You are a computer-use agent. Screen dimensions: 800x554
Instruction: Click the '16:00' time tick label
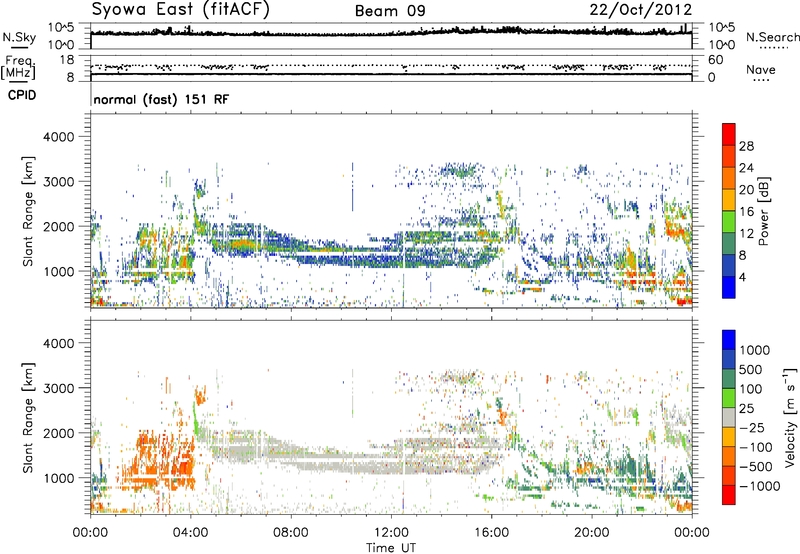pos(491,533)
